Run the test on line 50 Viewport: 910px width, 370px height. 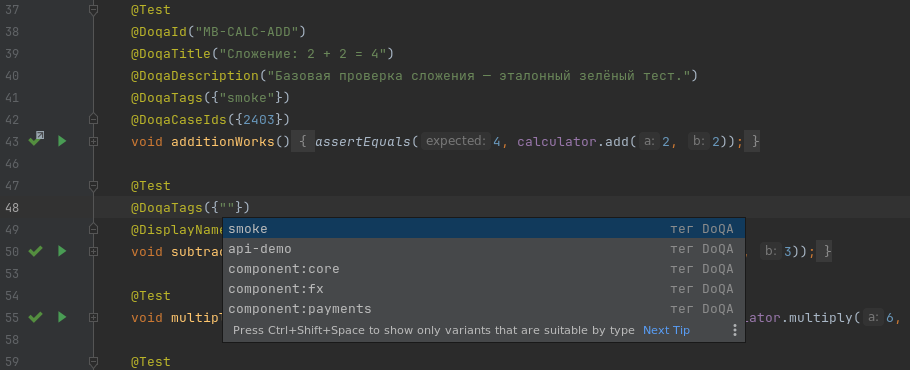pos(62,251)
